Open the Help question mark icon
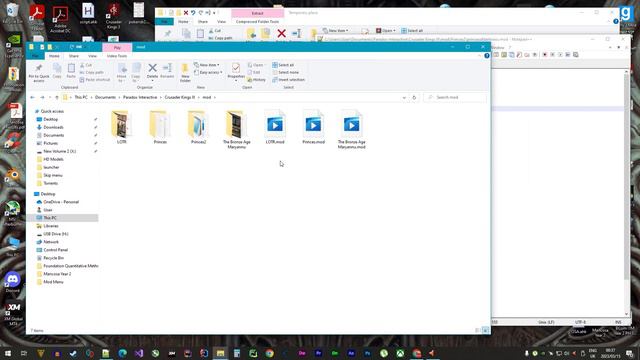Image resolution: width=640 pixels, height=360 pixels. 487,56
